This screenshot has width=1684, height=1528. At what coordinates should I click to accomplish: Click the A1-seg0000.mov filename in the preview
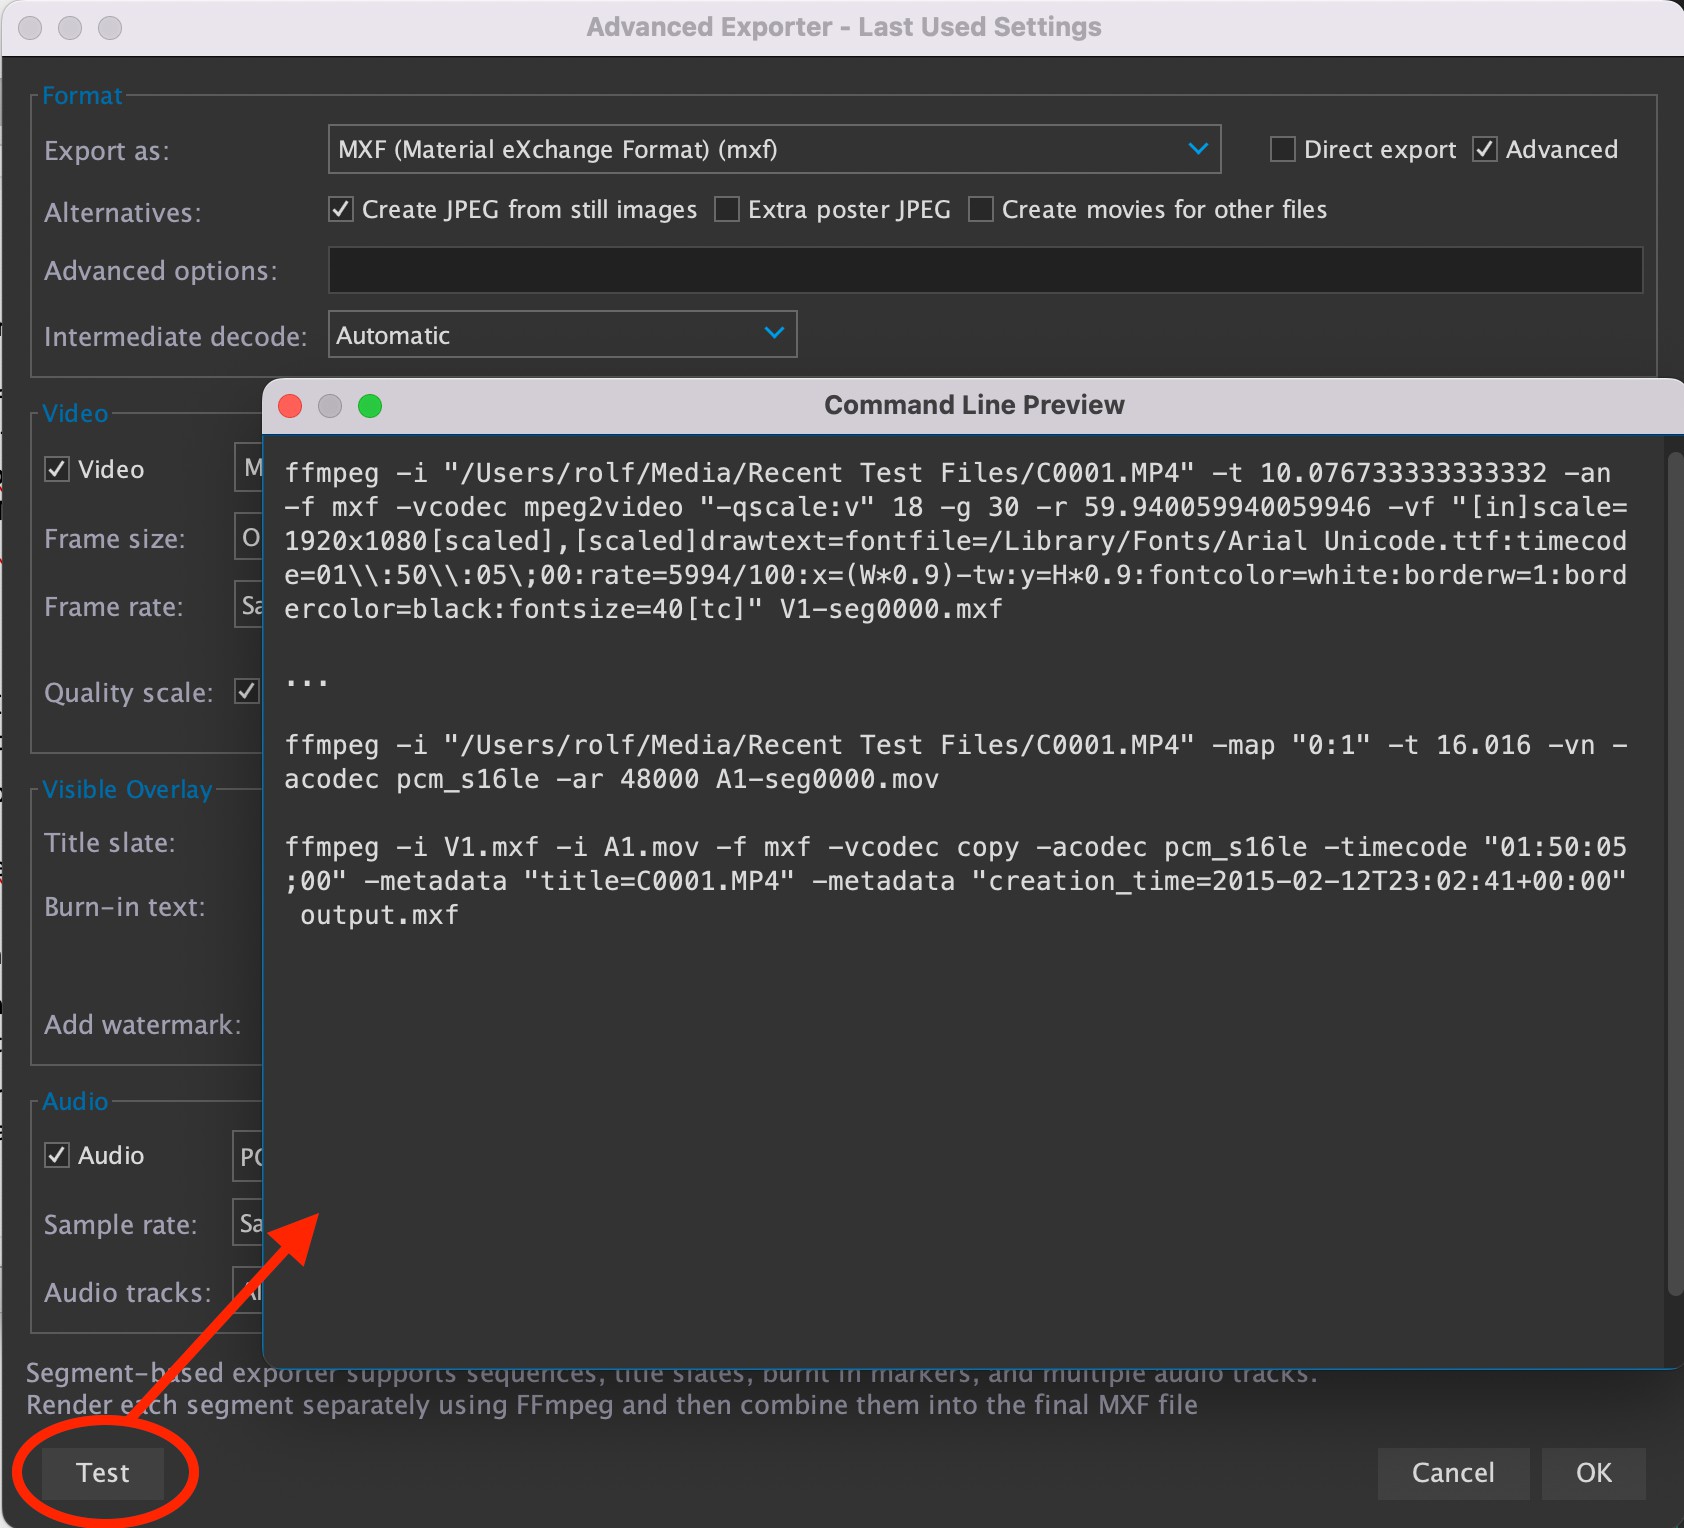[x=827, y=779]
